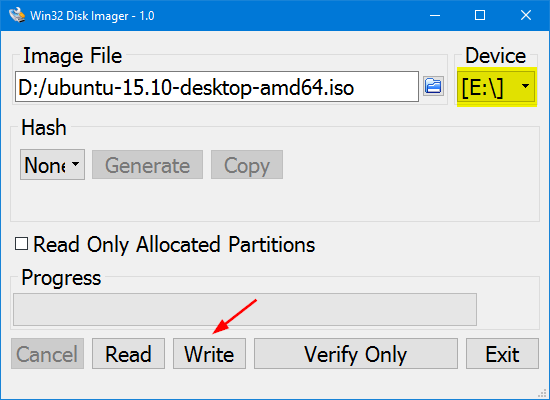Click the arrow on the Device combo box
This screenshot has width=550, height=400.
coord(525,86)
